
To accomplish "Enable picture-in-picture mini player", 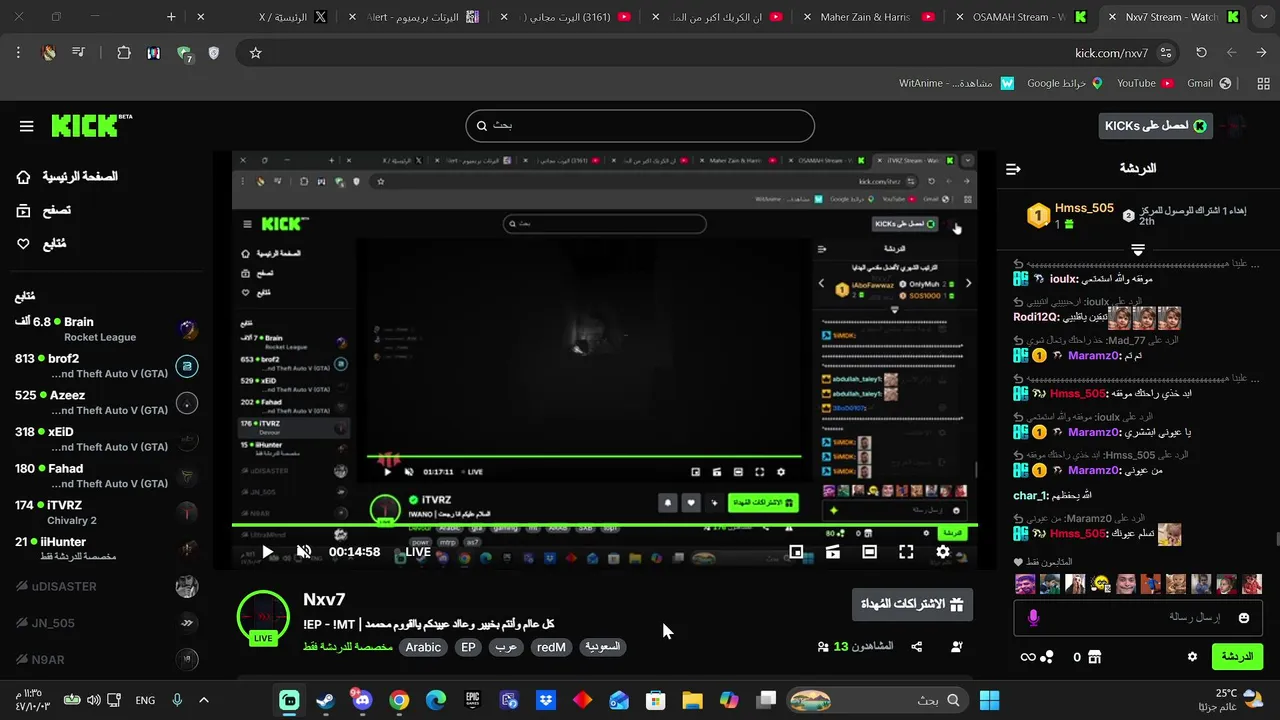I will pos(796,552).
